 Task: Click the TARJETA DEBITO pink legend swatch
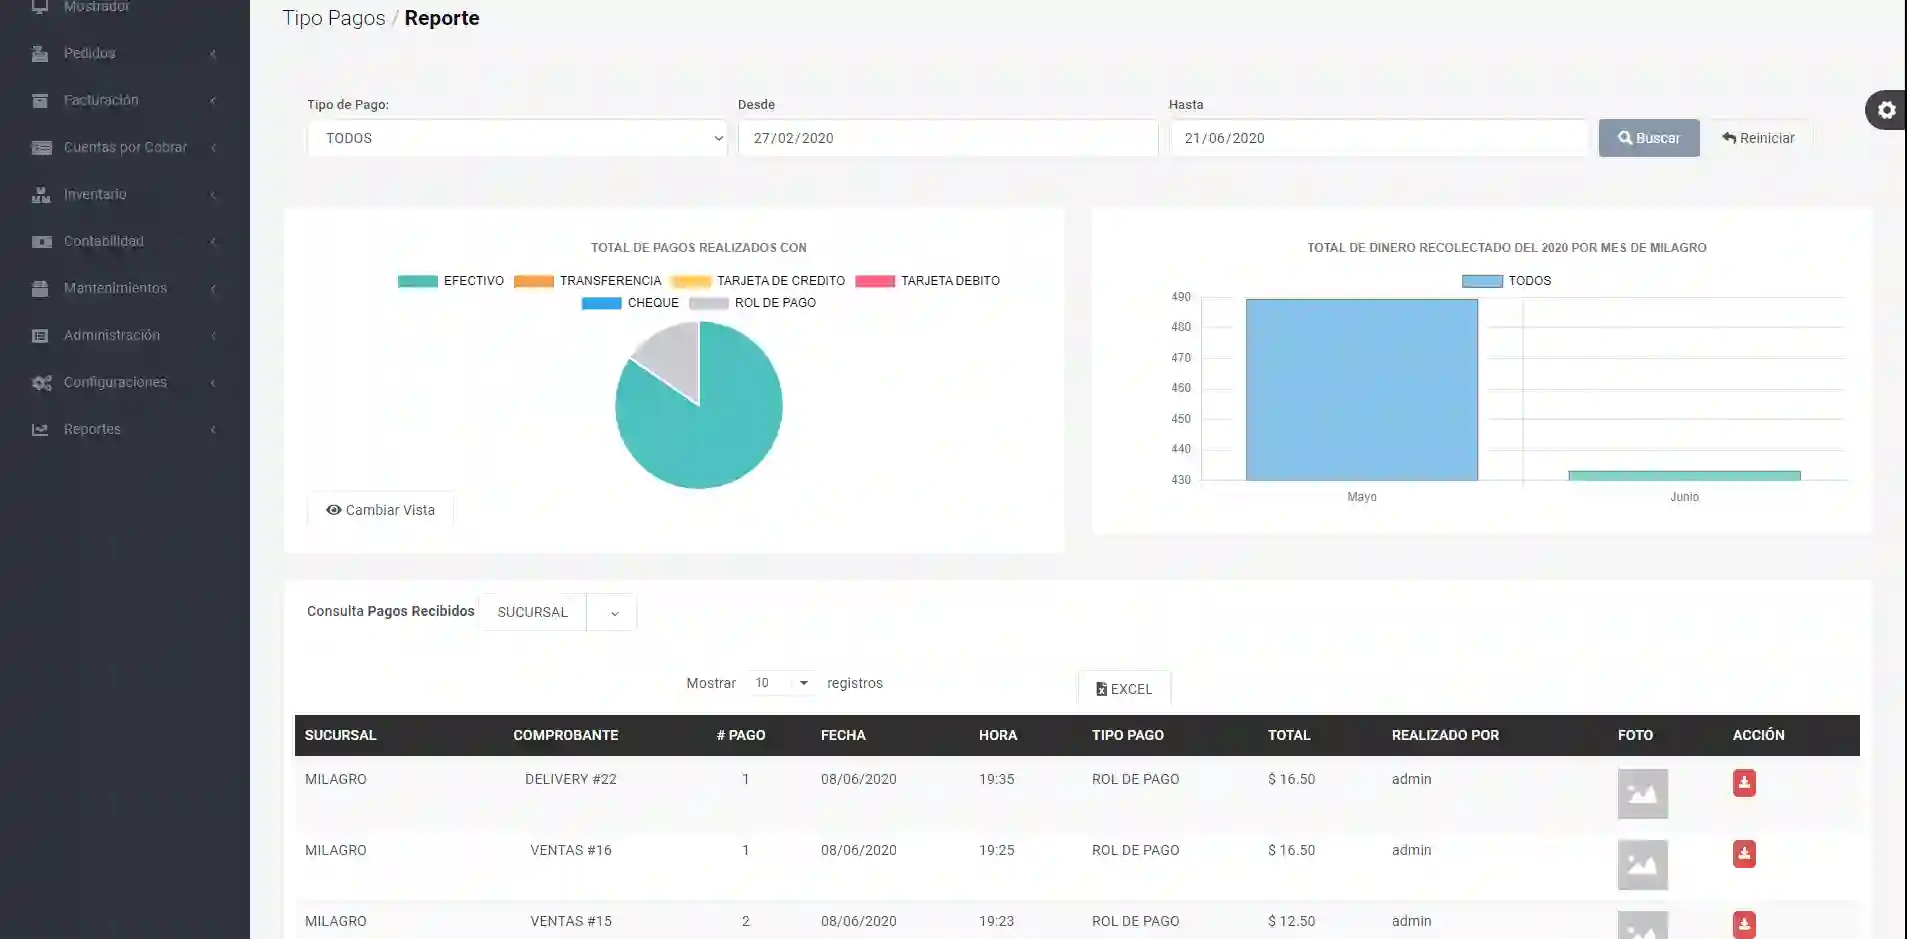click(x=875, y=281)
